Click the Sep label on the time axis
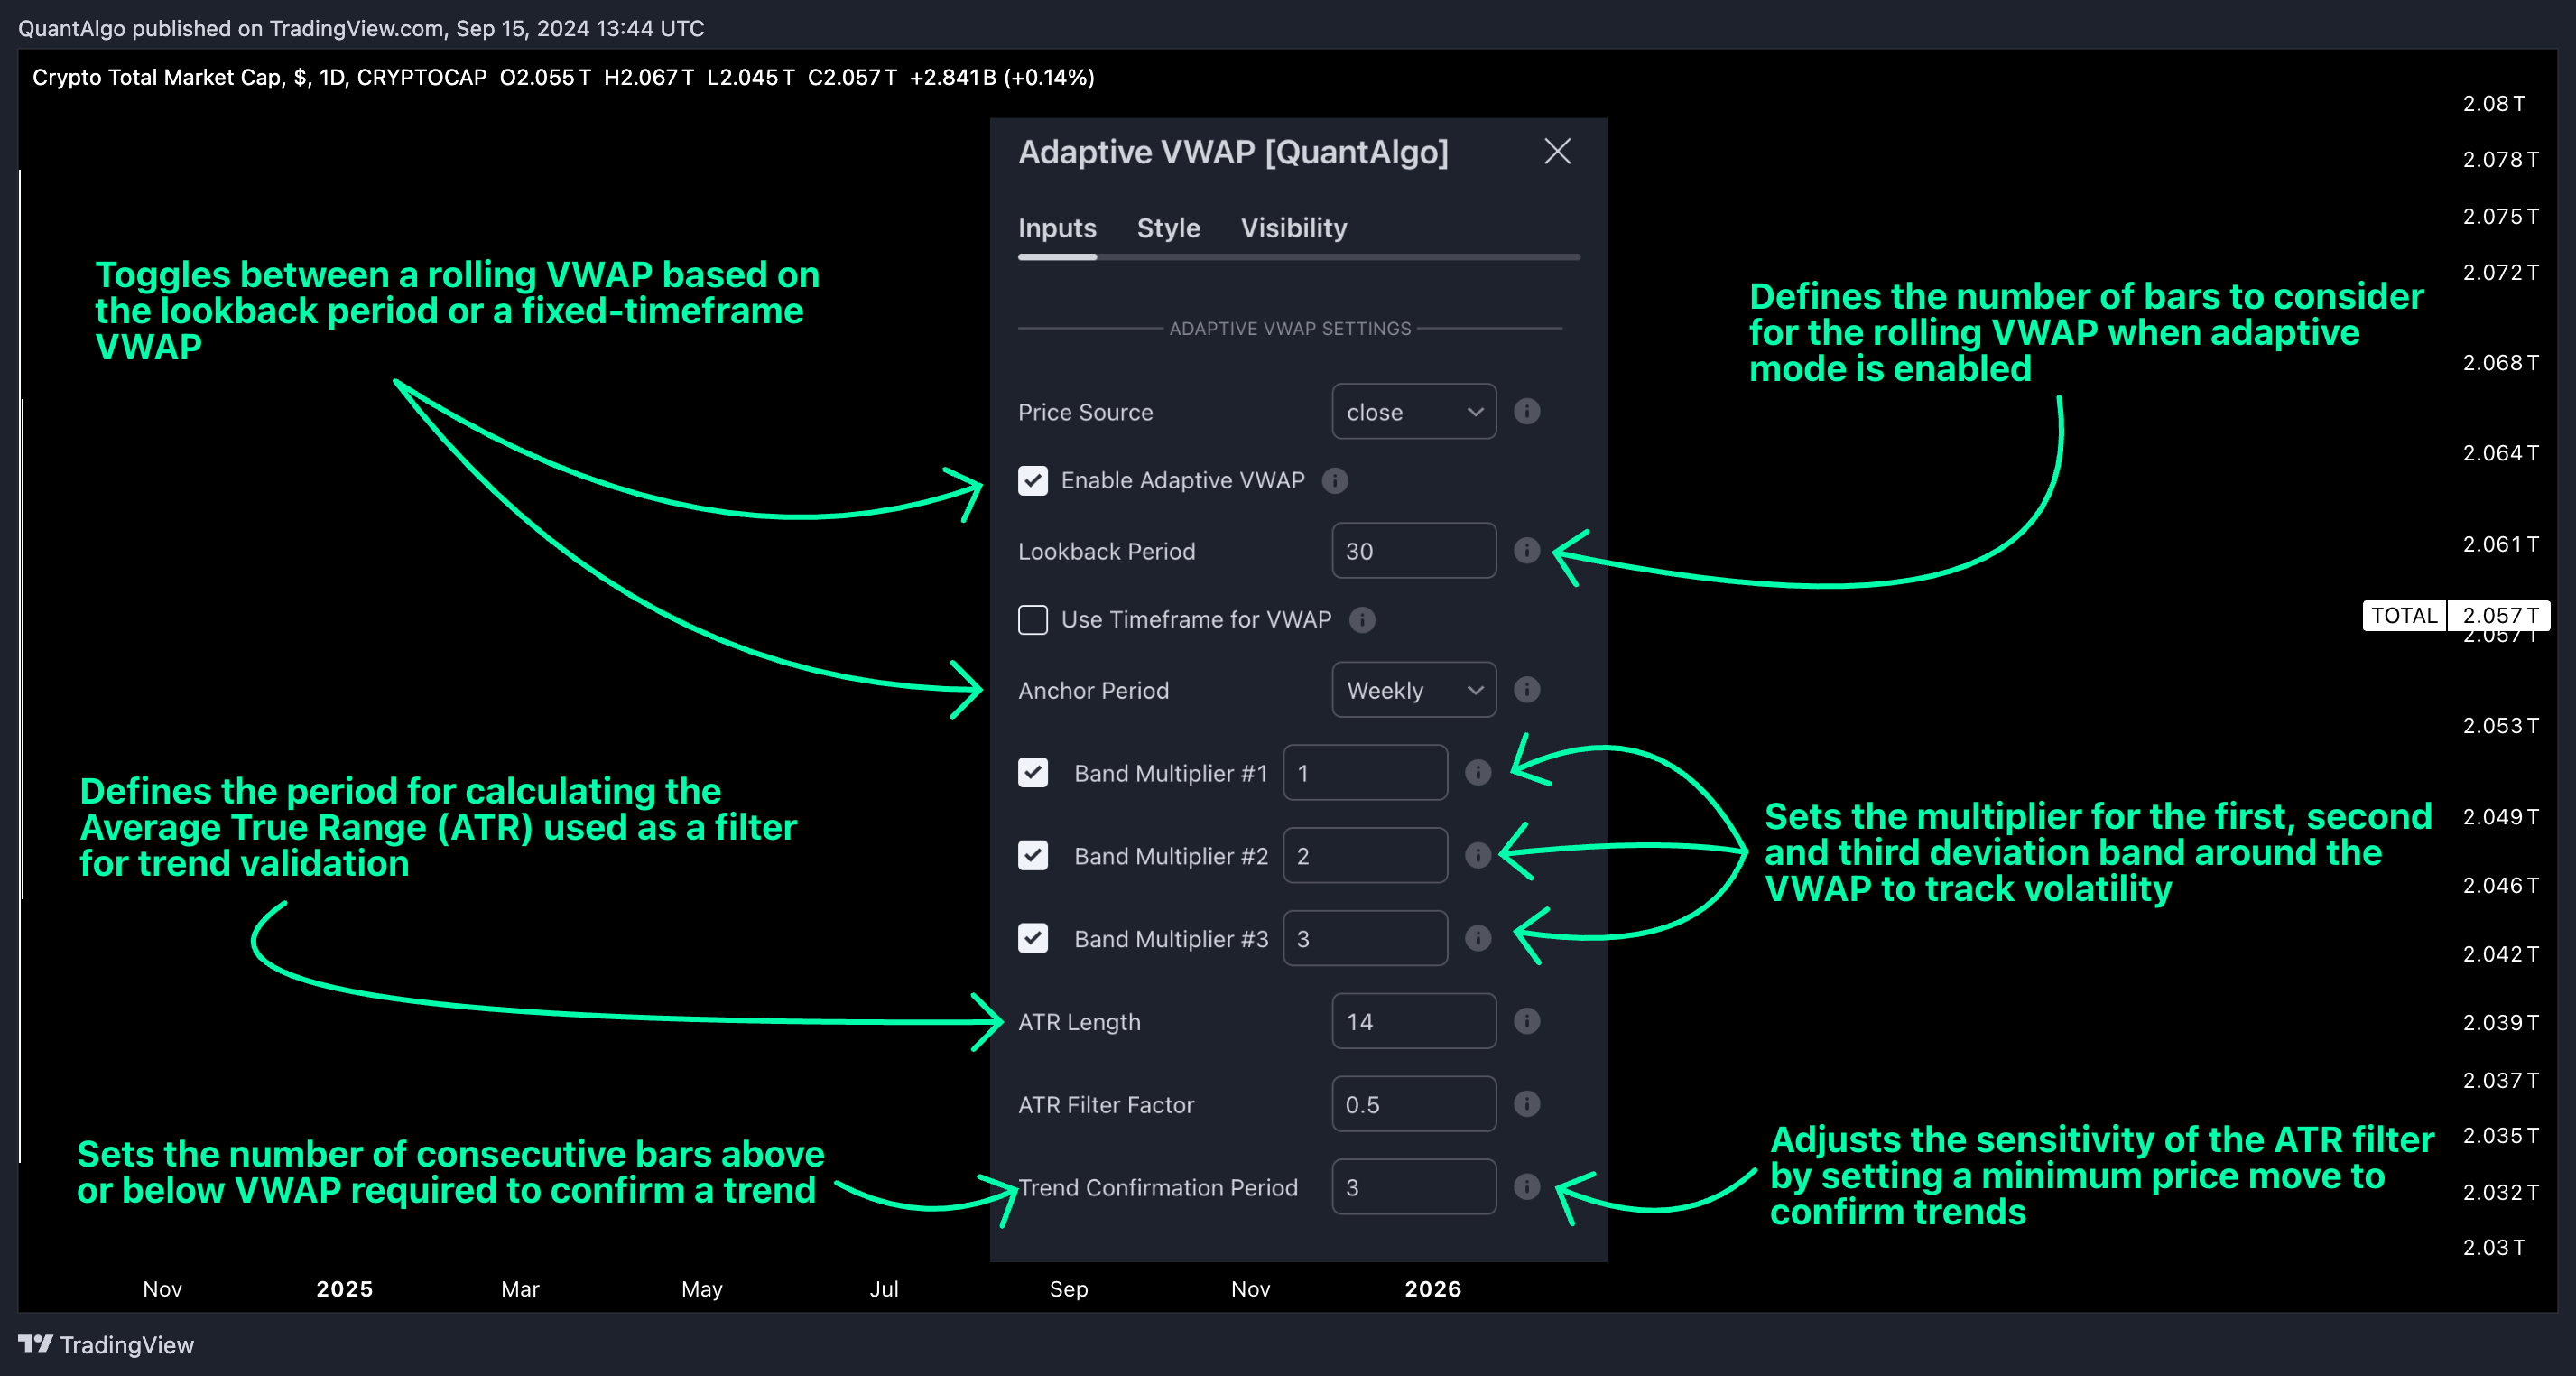The width and height of the screenshot is (2576, 1376). point(1068,1288)
